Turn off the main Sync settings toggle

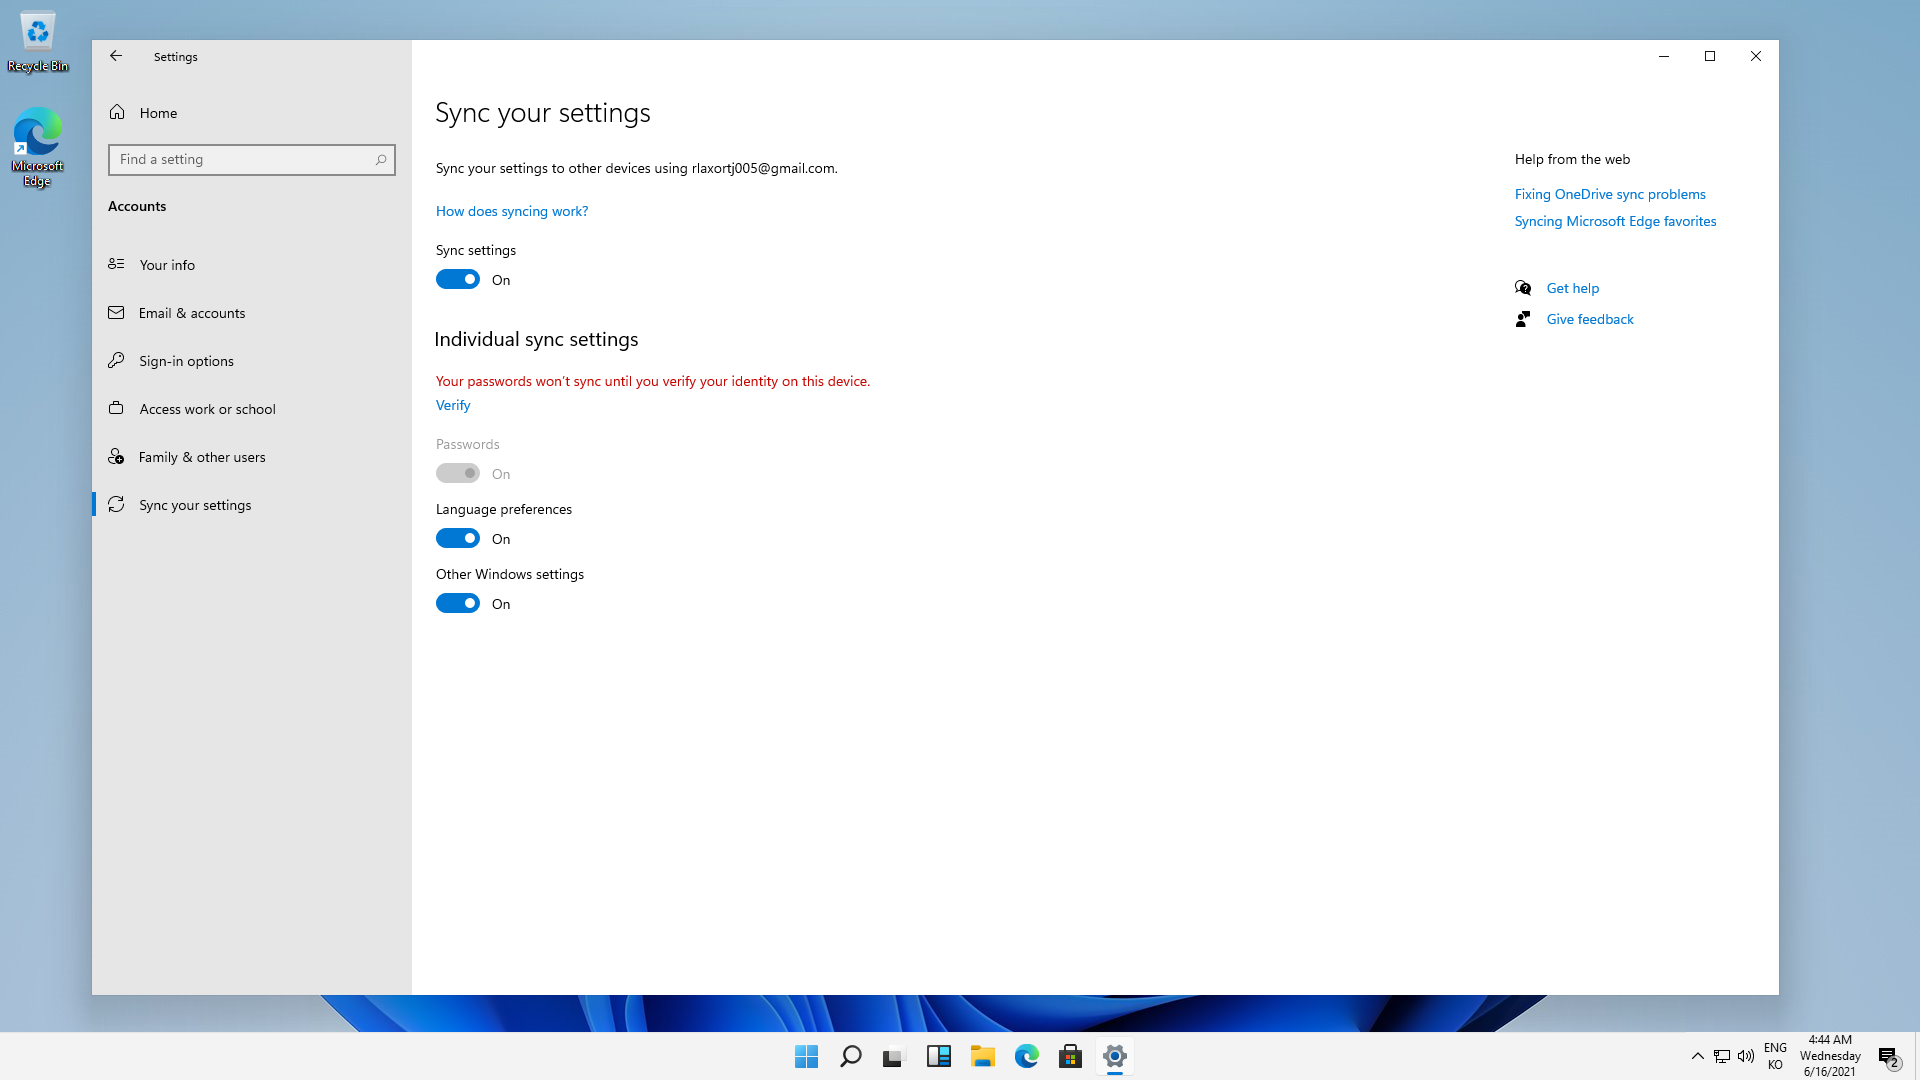(x=458, y=280)
